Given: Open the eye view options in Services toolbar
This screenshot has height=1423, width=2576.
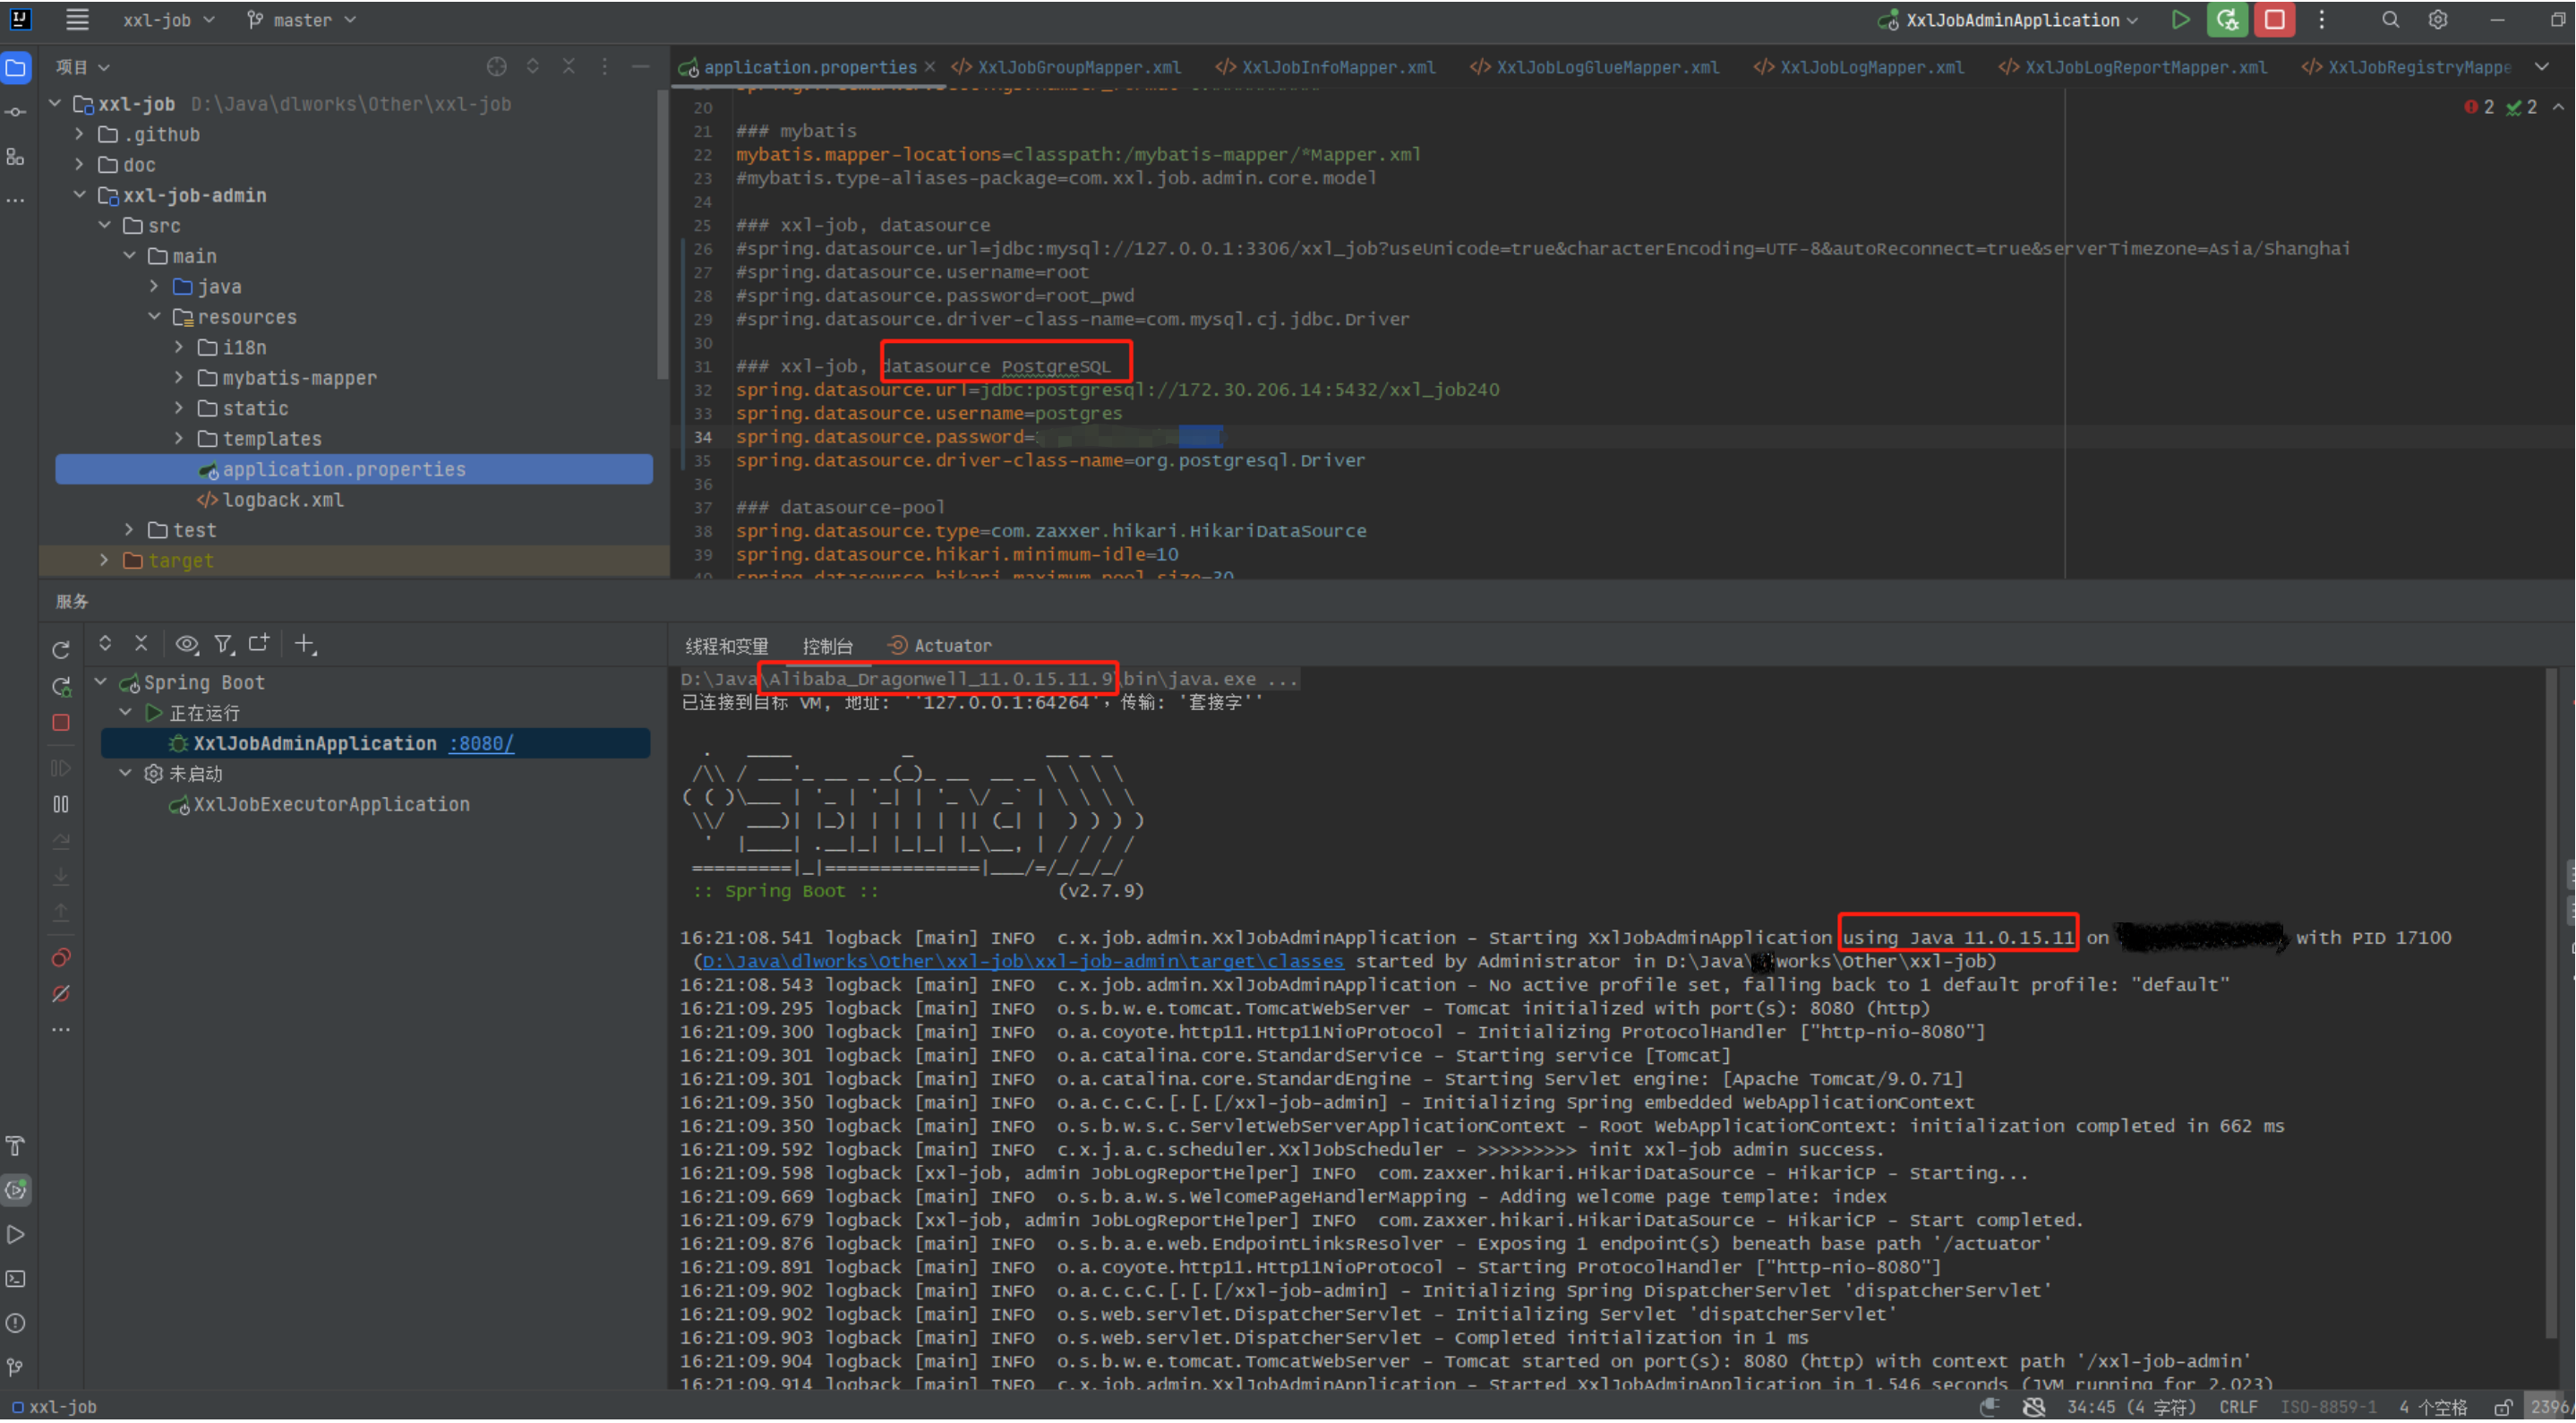Looking at the screenshot, I should (186, 644).
